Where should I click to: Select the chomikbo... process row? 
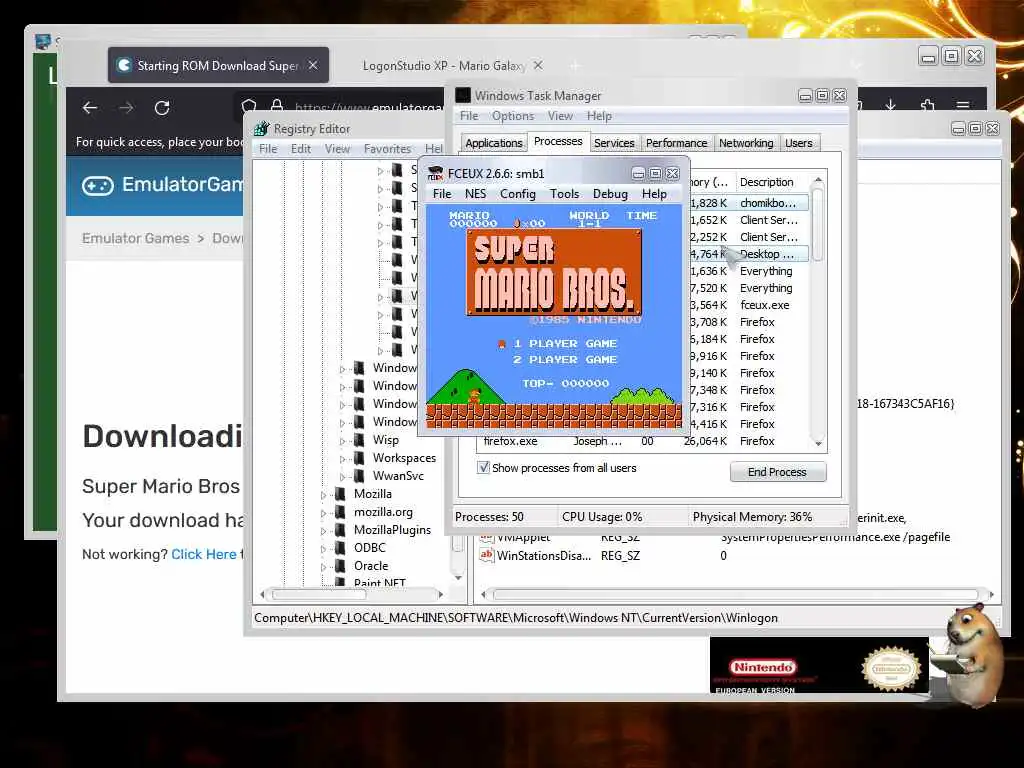(748, 203)
